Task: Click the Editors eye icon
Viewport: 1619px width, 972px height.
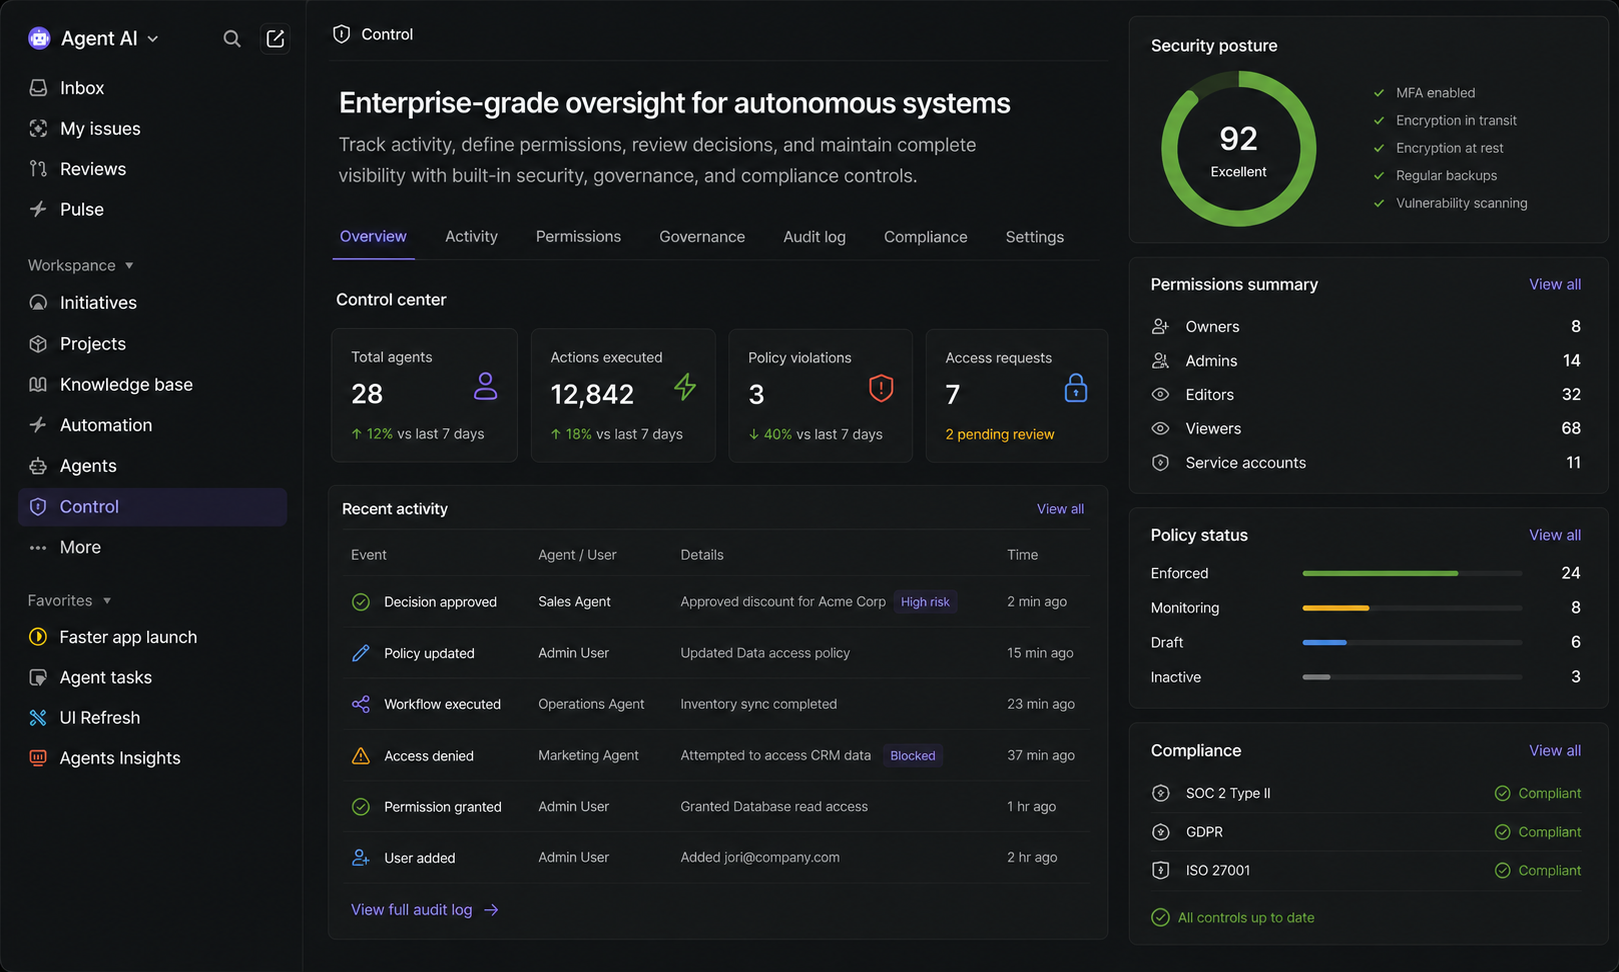Action: [x=1160, y=395]
